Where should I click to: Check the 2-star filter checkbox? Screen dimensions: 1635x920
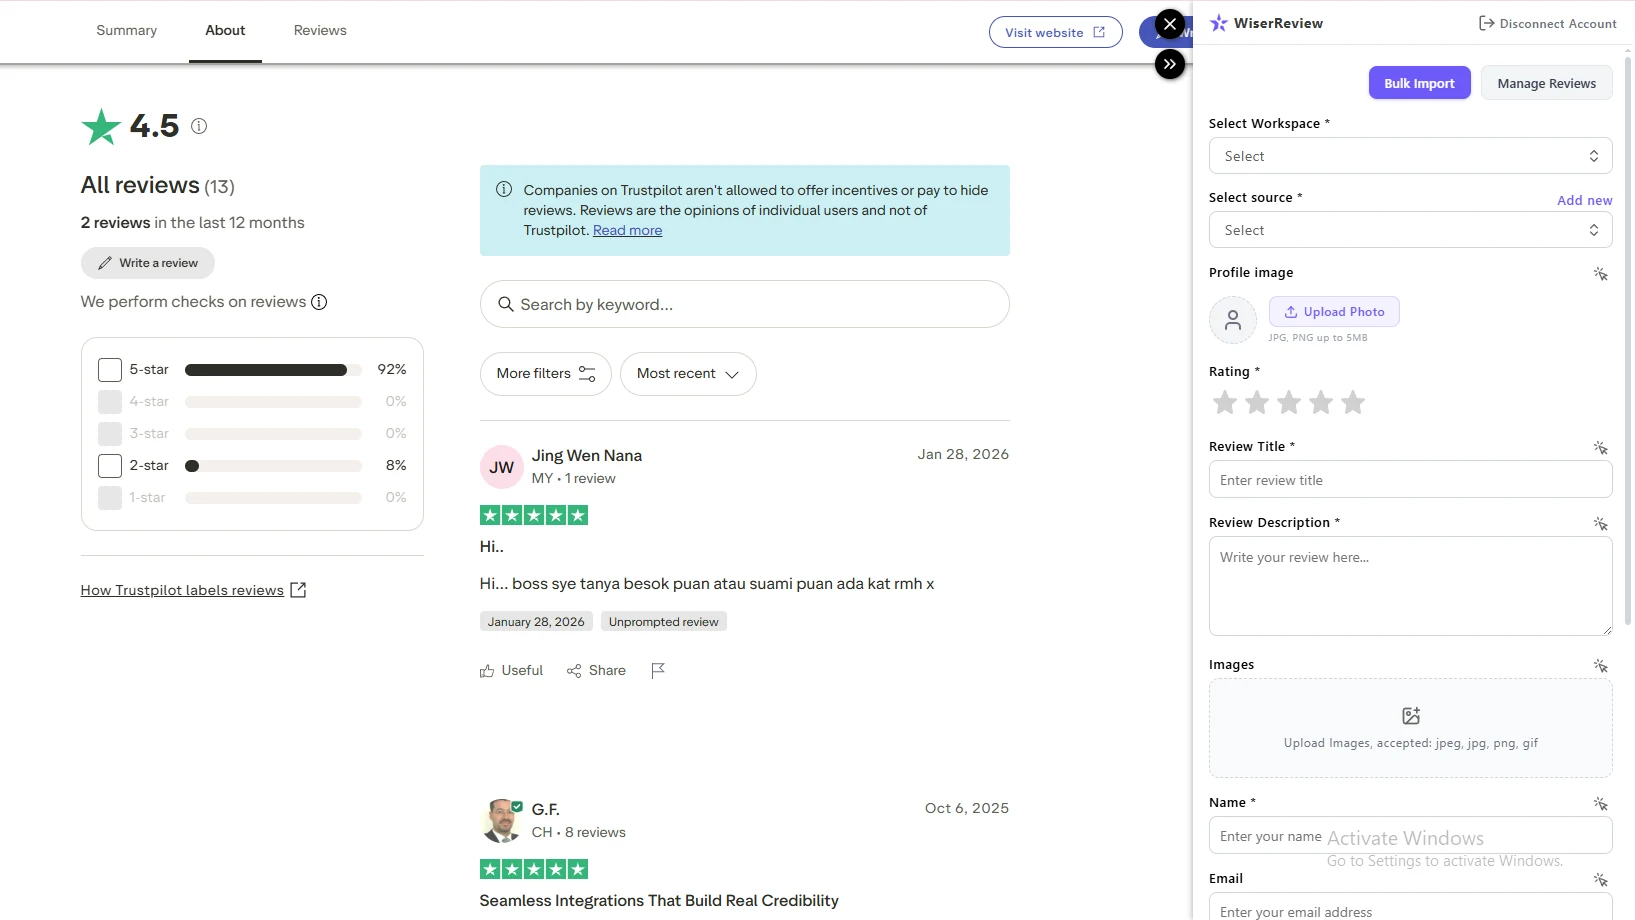pyautogui.click(x=110, y=466)
